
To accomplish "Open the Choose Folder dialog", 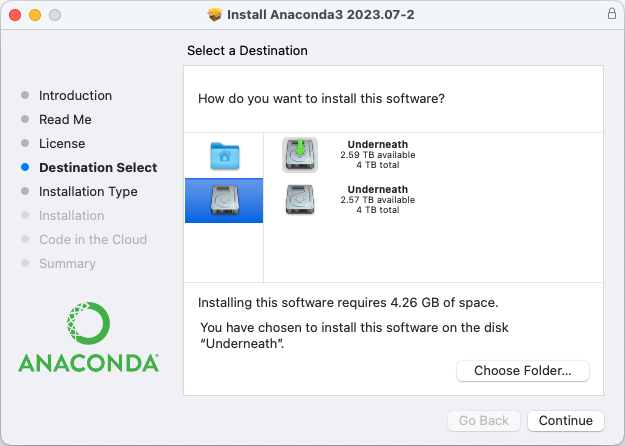I will 523,371.
